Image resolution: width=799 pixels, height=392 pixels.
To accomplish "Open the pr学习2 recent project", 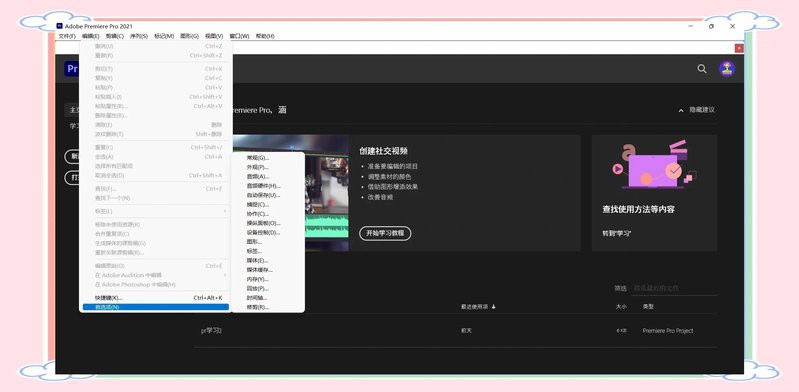I will click(211, 331).
